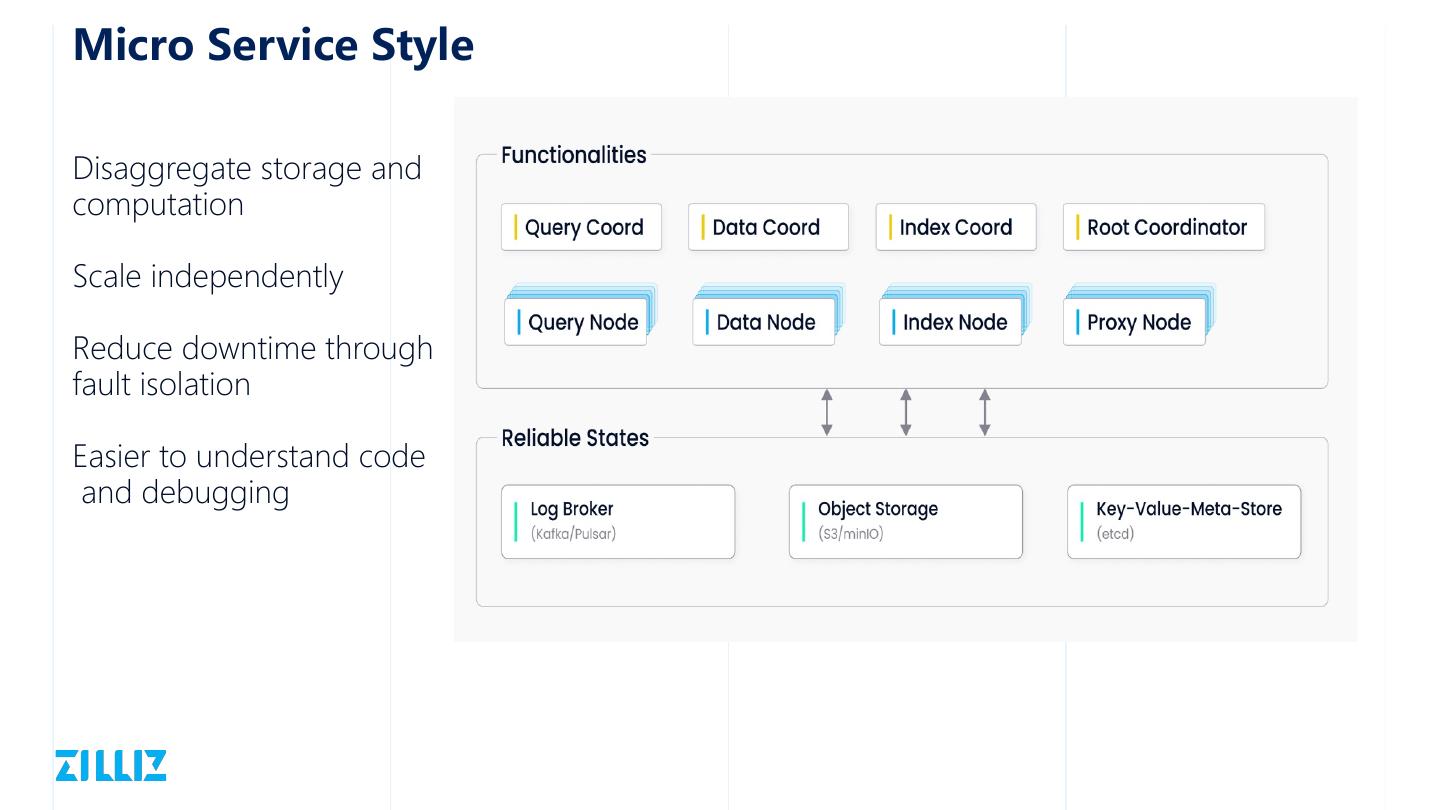Click the leftmost double-headed arrow
The height and width of the screenshot is (810, 1440).
tap(827, 413)
